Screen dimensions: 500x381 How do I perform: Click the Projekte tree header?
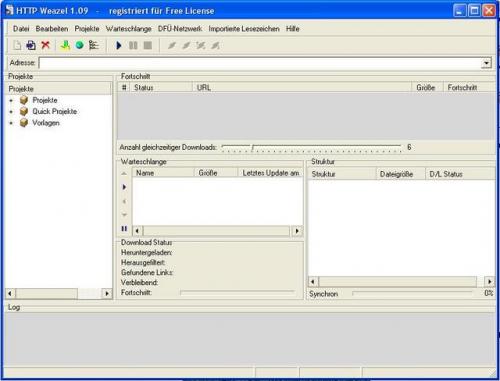[x=59, y=89]
